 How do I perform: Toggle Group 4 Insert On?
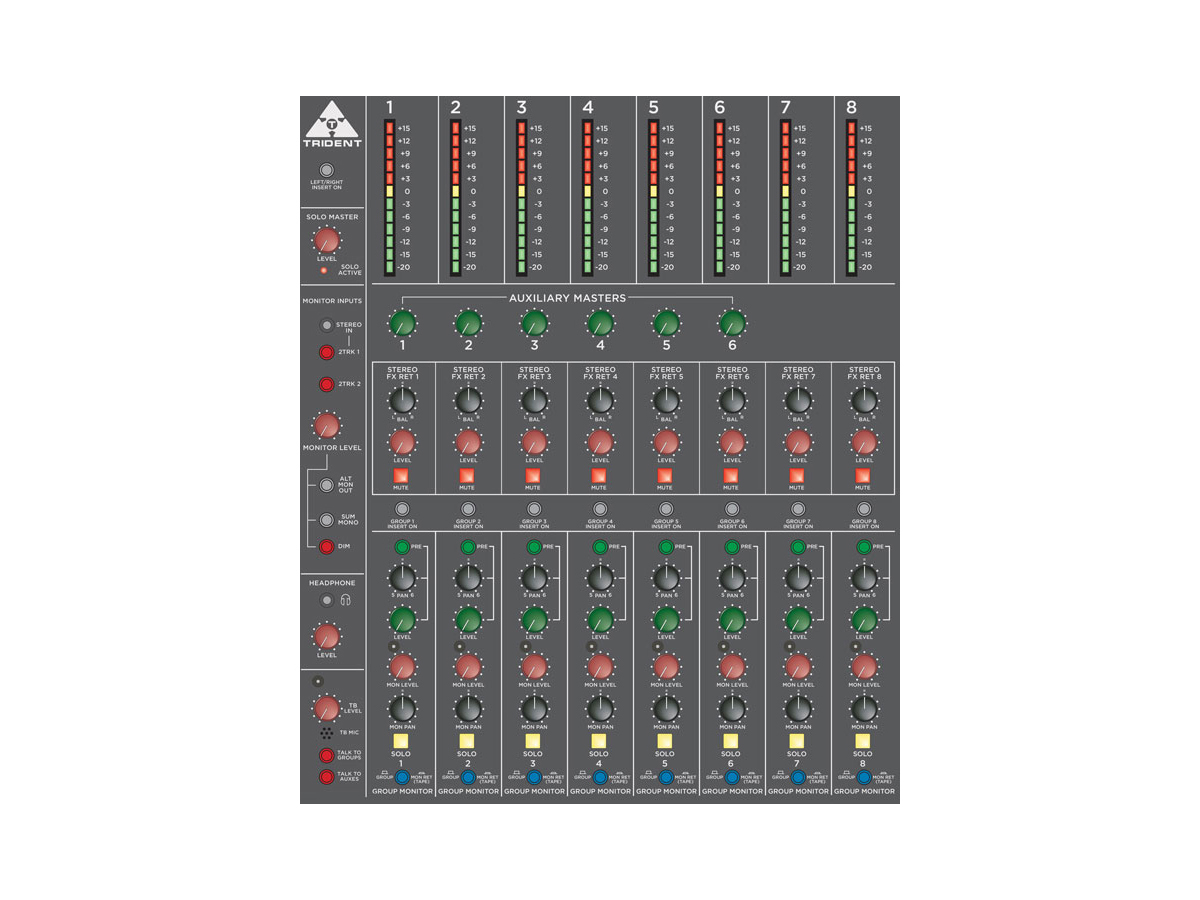coord(599,509)
